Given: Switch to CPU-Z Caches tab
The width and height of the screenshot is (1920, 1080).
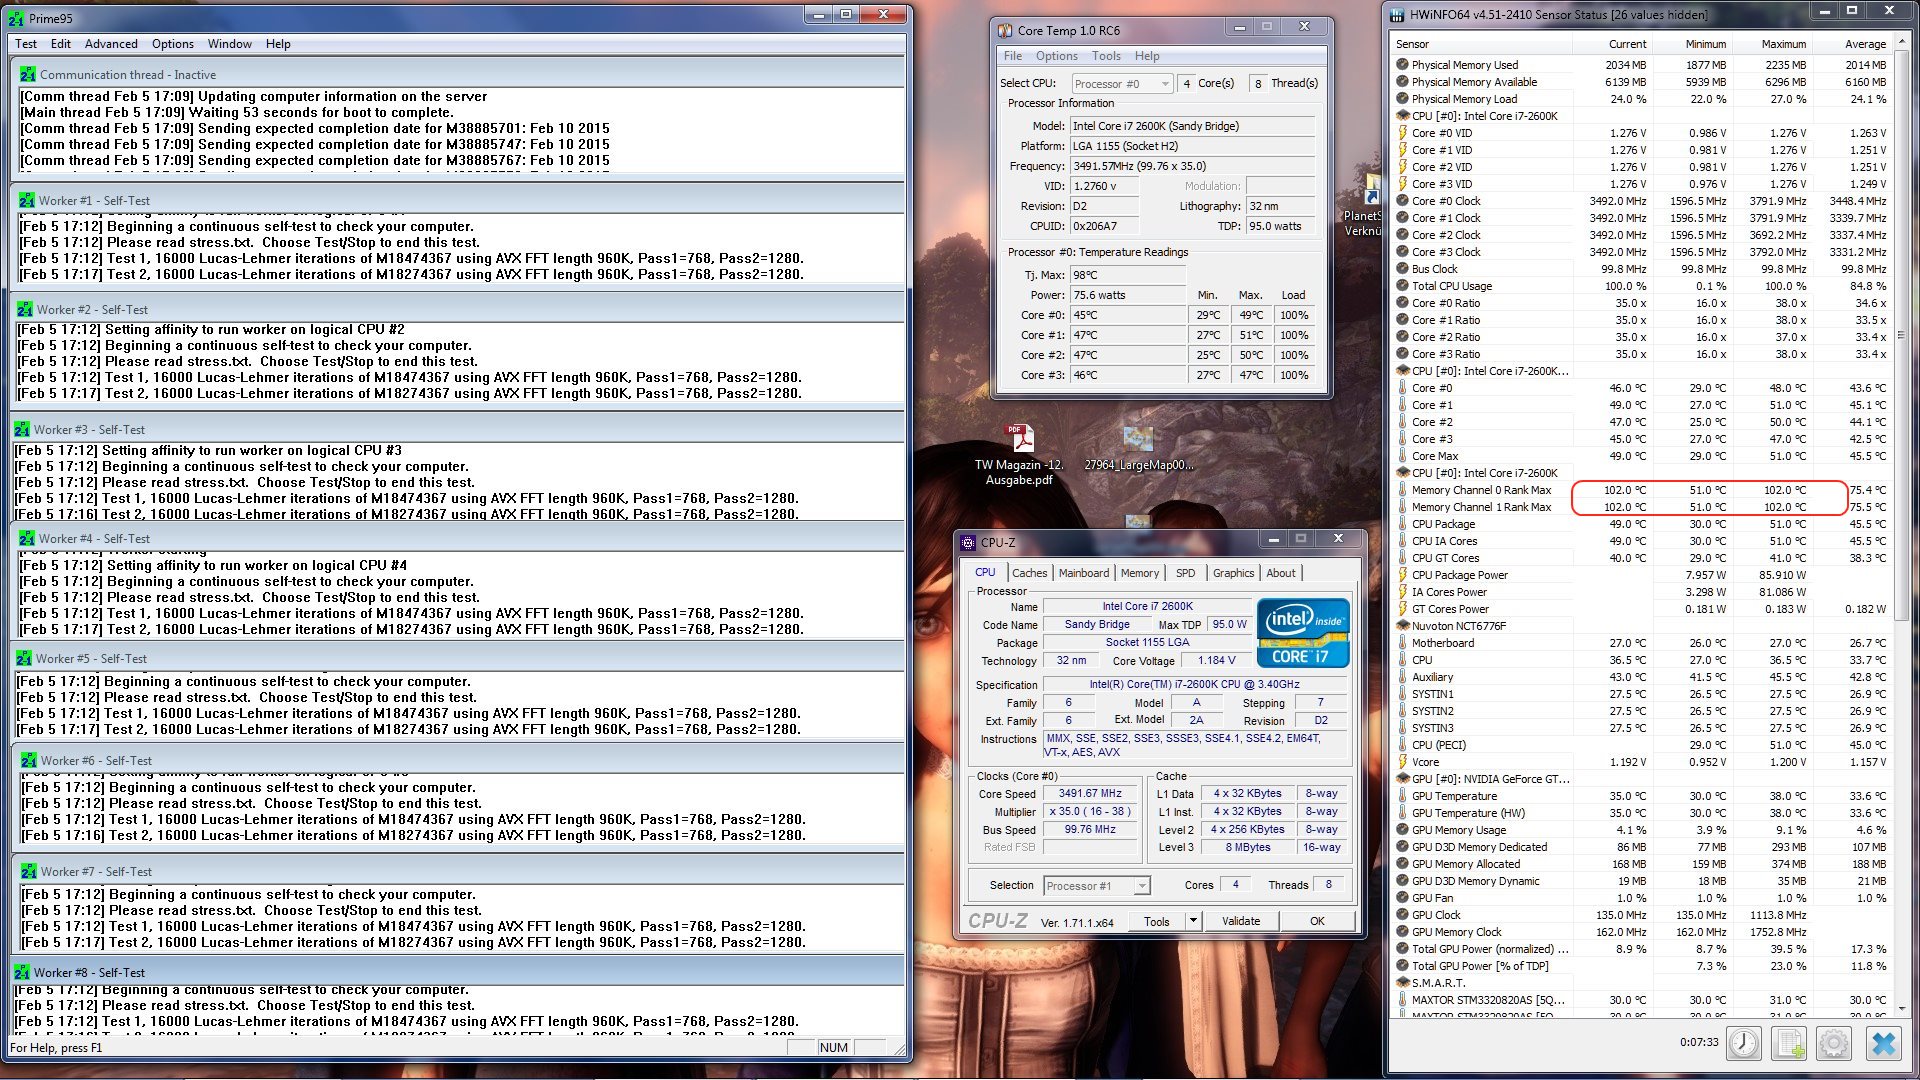Looking at the screenshot, I should pos(1029,573).
